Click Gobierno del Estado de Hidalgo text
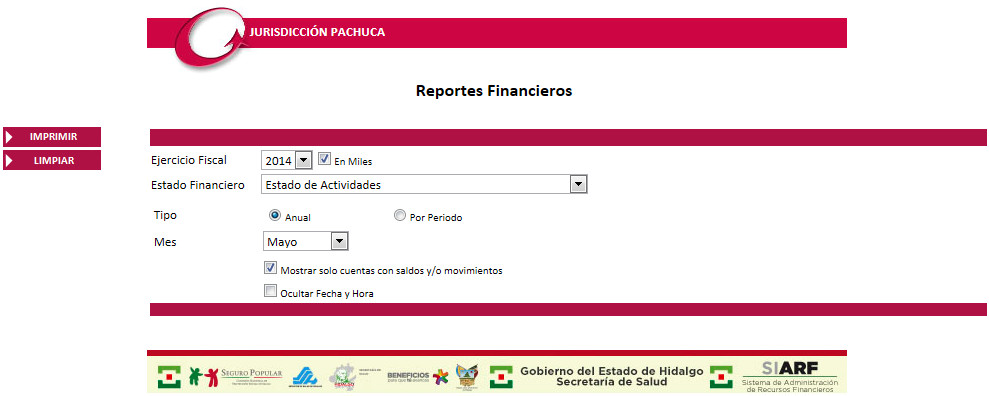This screenshot has width=989, height=396. click(x=611, y=371)
